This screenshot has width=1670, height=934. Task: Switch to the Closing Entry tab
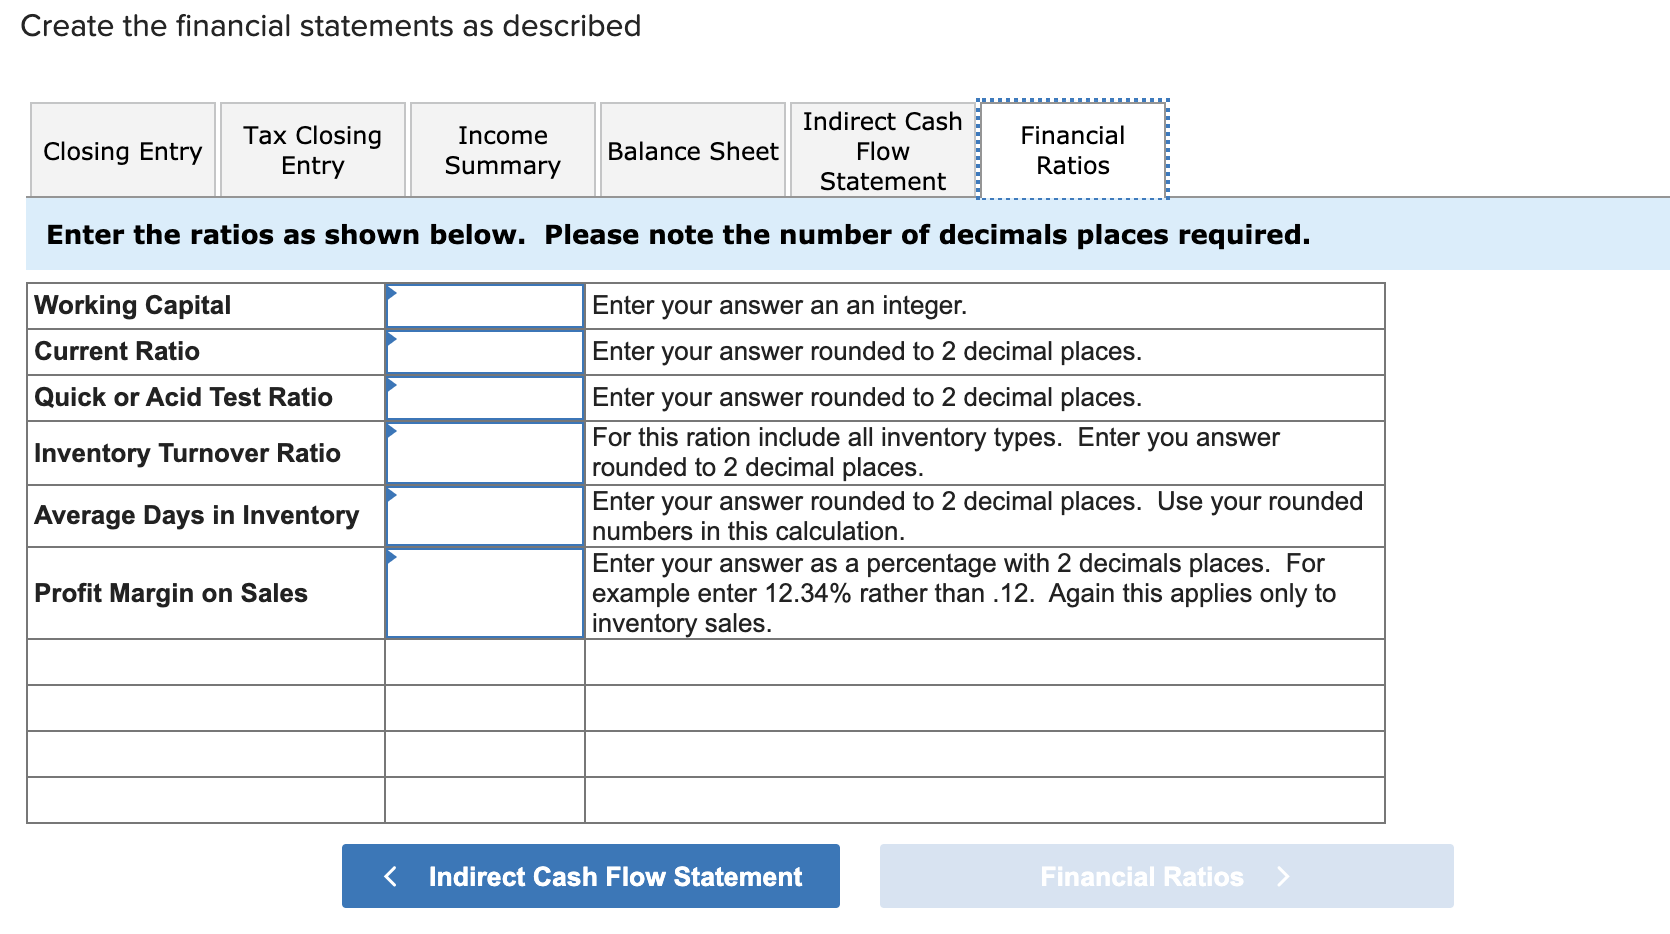[122, 150]
